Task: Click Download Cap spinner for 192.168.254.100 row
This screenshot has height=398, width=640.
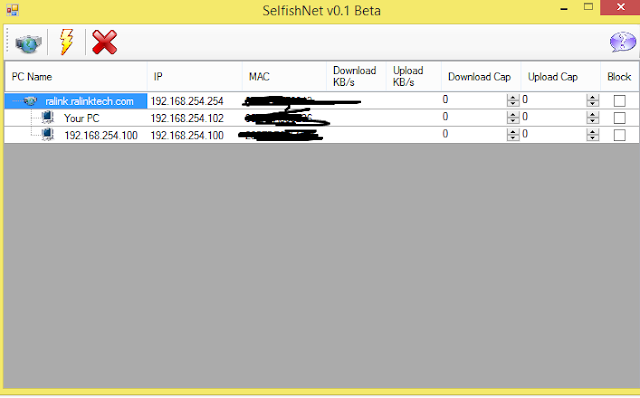Action: (513, 135)
